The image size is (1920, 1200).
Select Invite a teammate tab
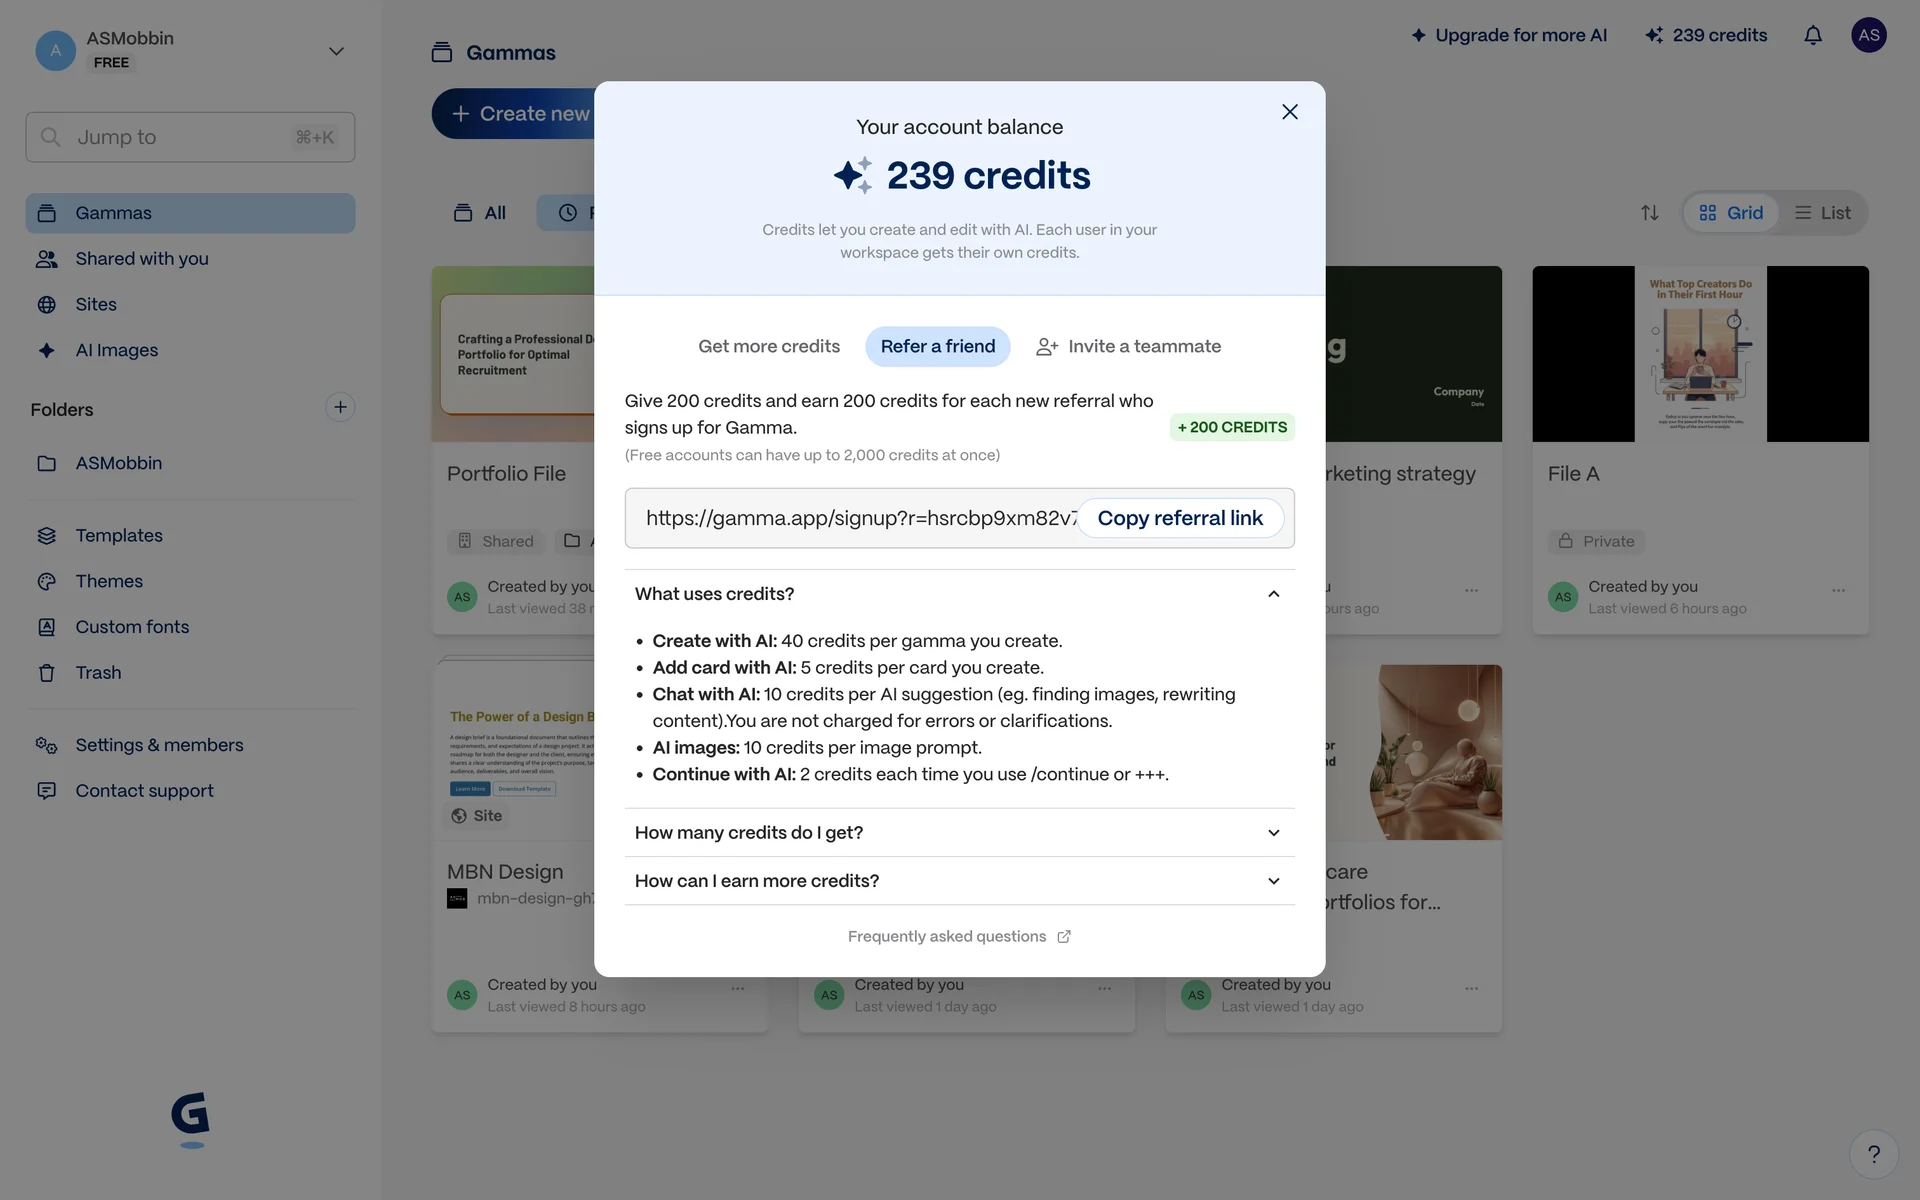(x=1128, y=347)
